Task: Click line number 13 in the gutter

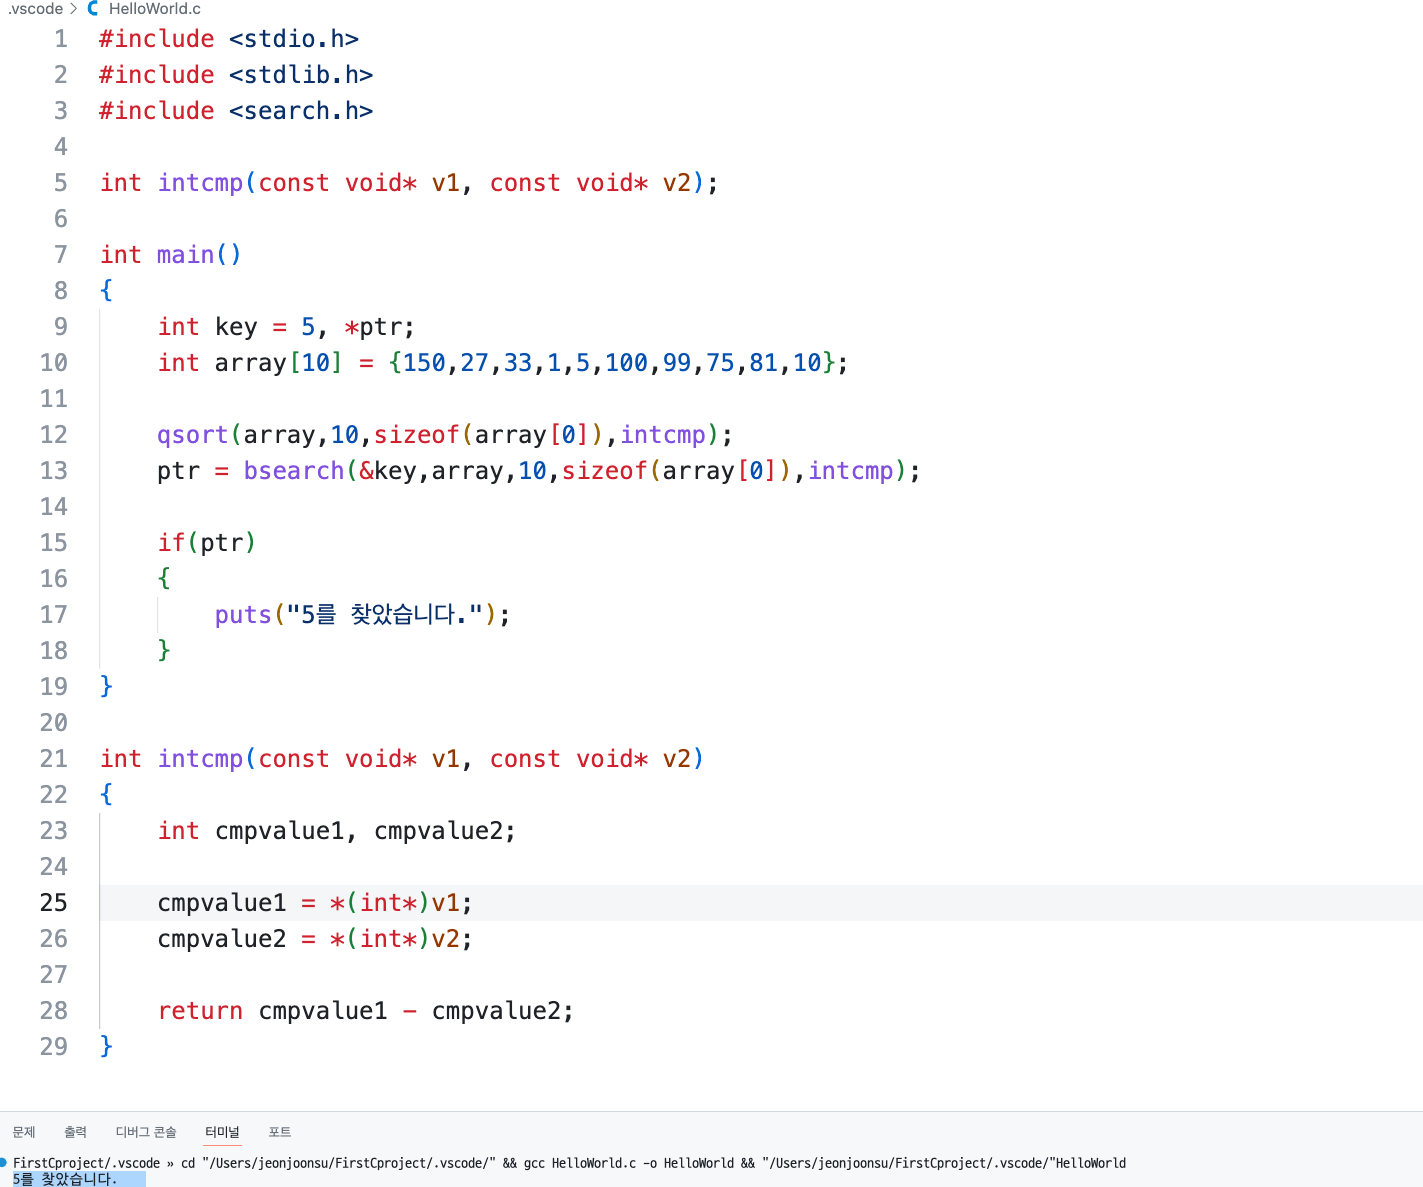Action: coord(54,471)
